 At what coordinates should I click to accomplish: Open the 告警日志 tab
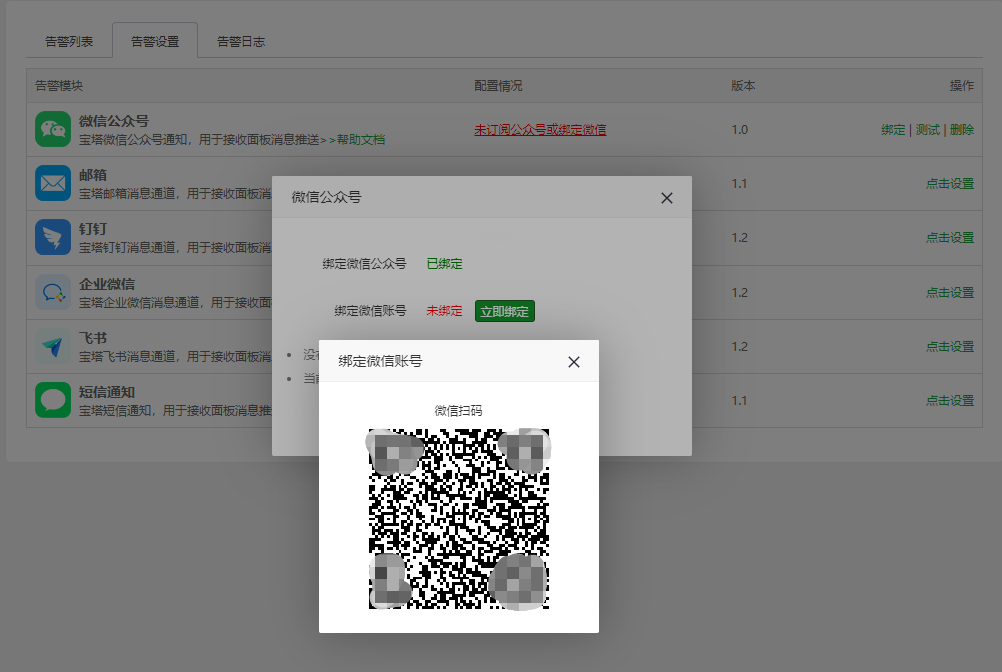[x=241, y=42]
